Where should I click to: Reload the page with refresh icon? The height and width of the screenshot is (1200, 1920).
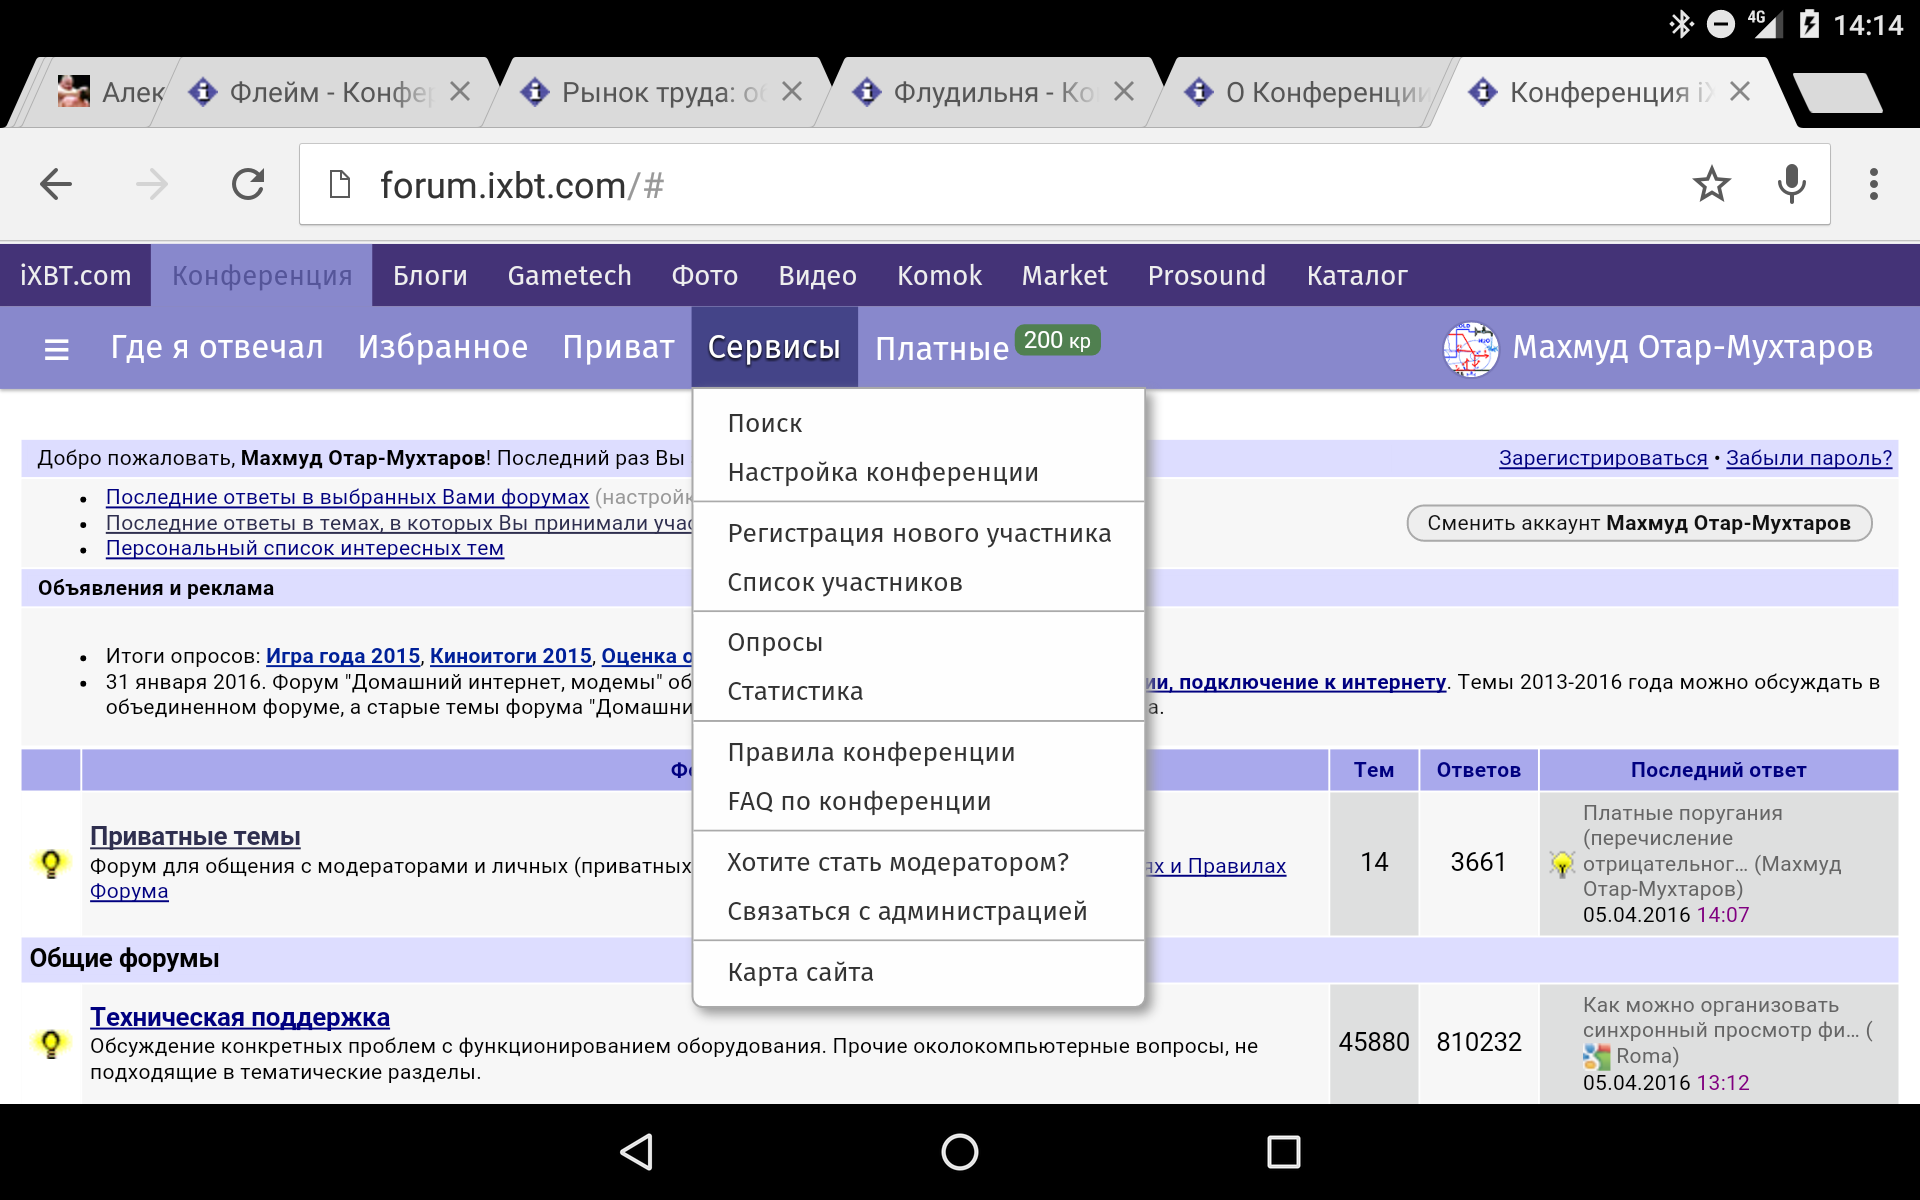click(248, 184)
